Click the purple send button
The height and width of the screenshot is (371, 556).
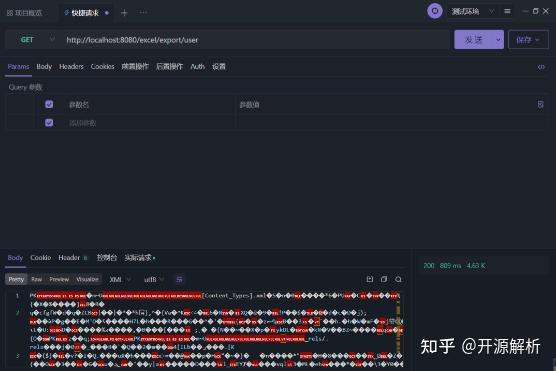pos(474,40)
